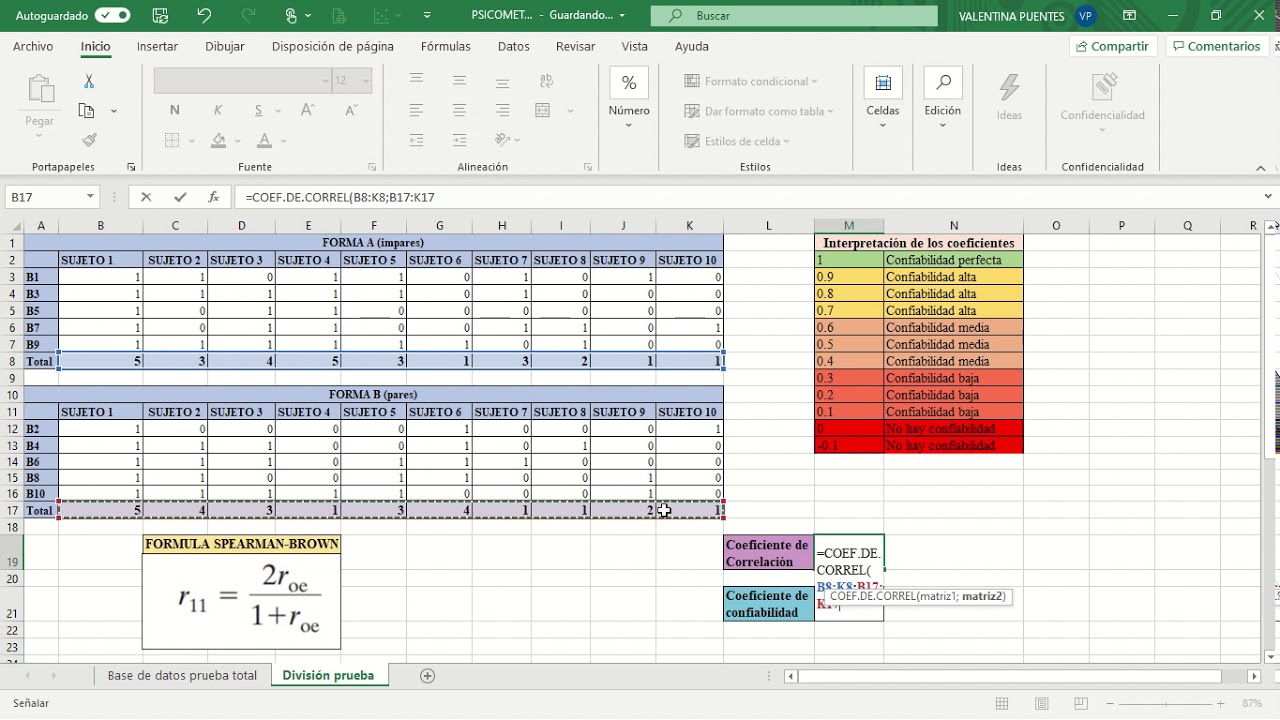The height and width of the screenshot is (720, 1280).
Task: Toggle Underline (S) formatting
Action: pyautogui.click(x=258, y=111)
